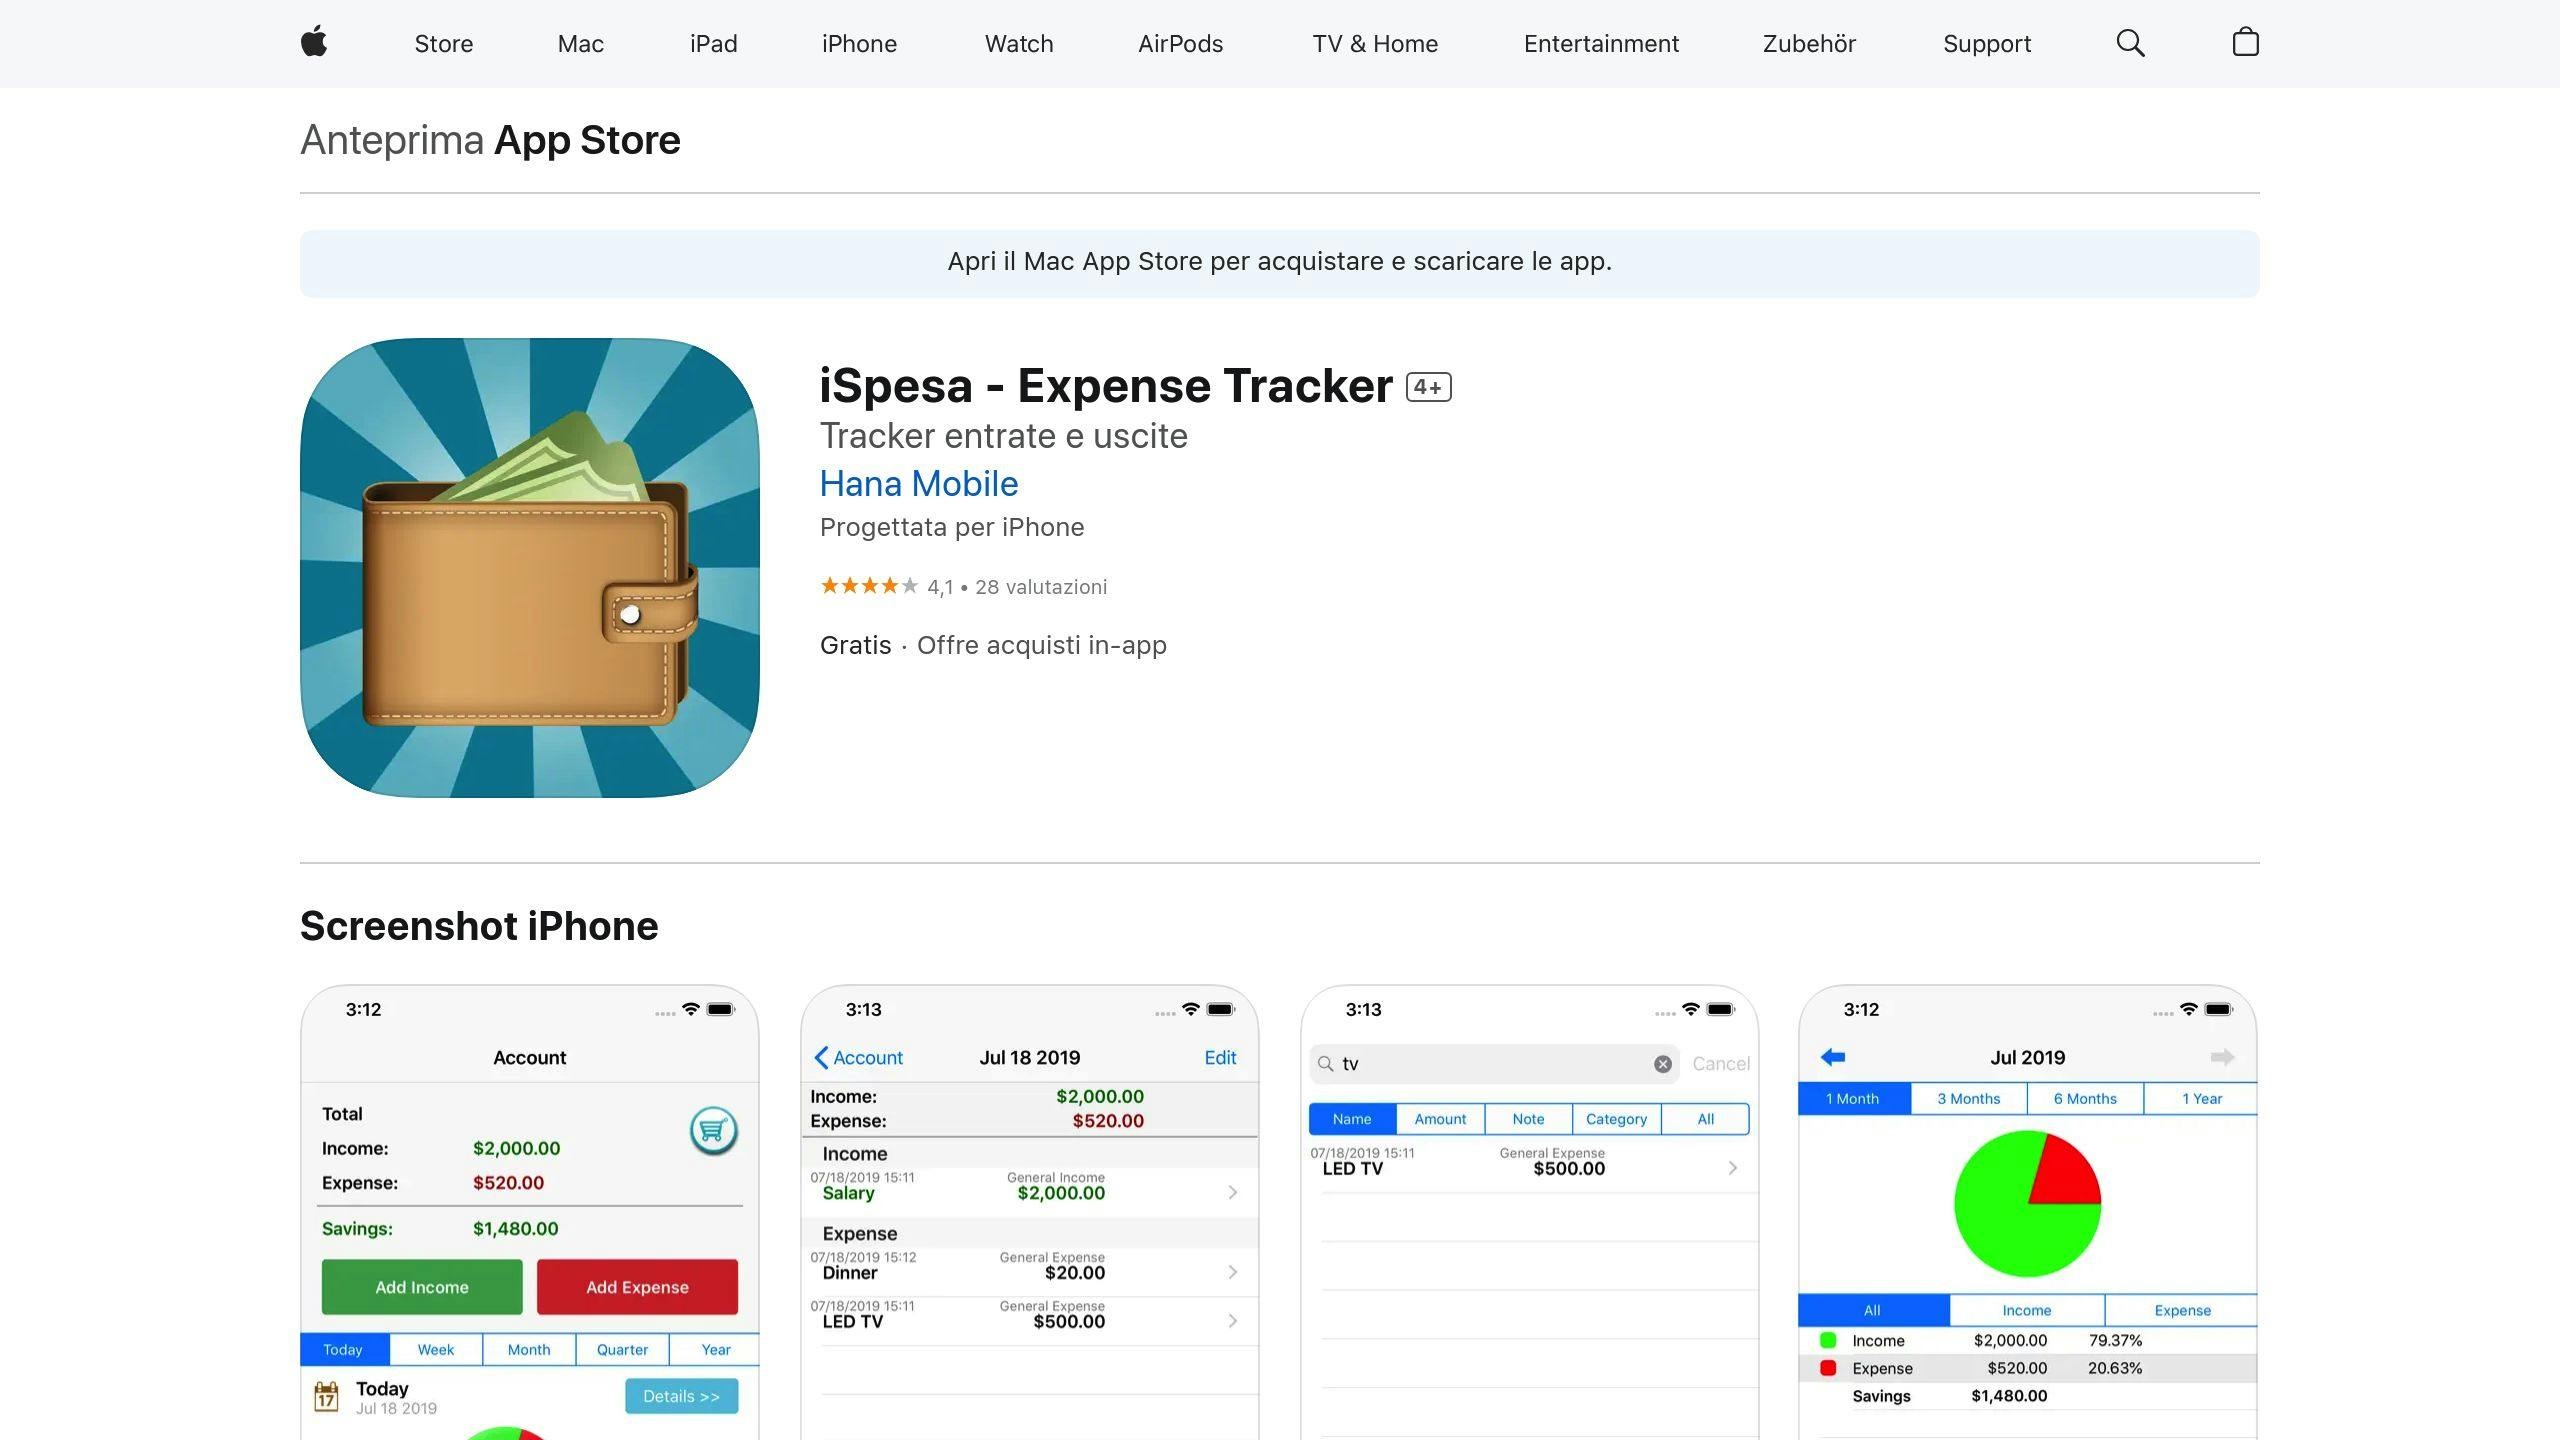The height and width of the screenshot is (1440, 2560).
Task: Click the Jul 18 2019 date title
Action: (1030, 1057)
